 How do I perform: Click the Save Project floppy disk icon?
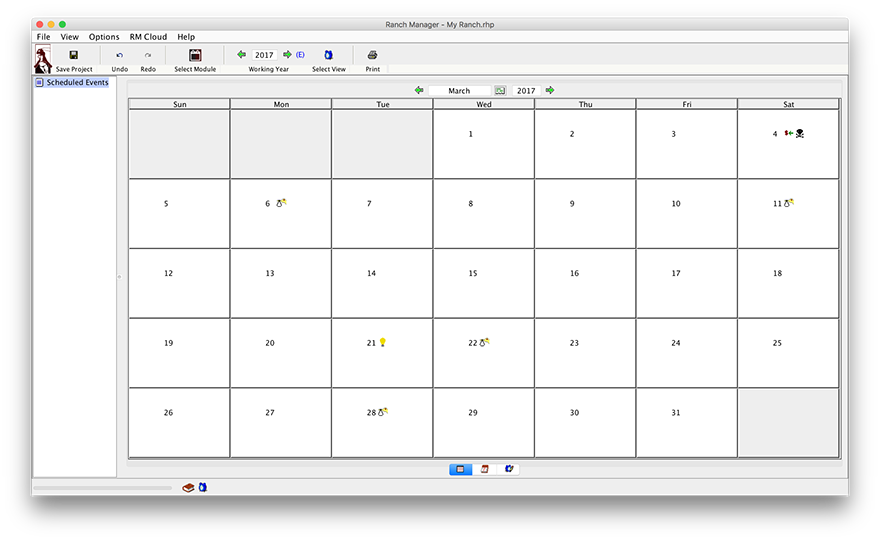(73, 55)
